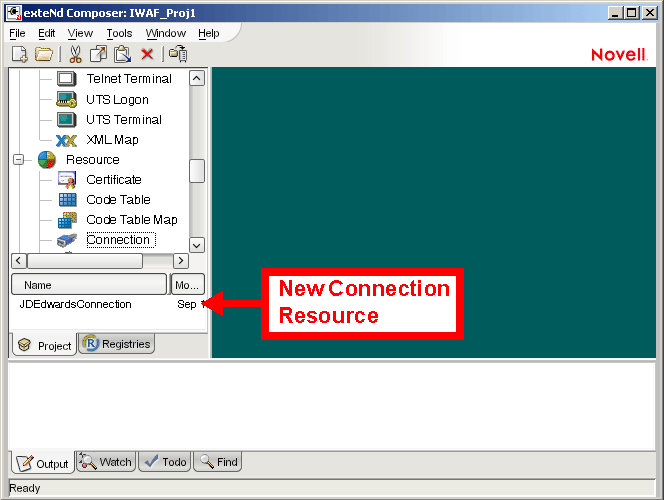Click the Cut scissors icon
The image size is (664, 500).
pyautogui.click(x=75, y=54)
